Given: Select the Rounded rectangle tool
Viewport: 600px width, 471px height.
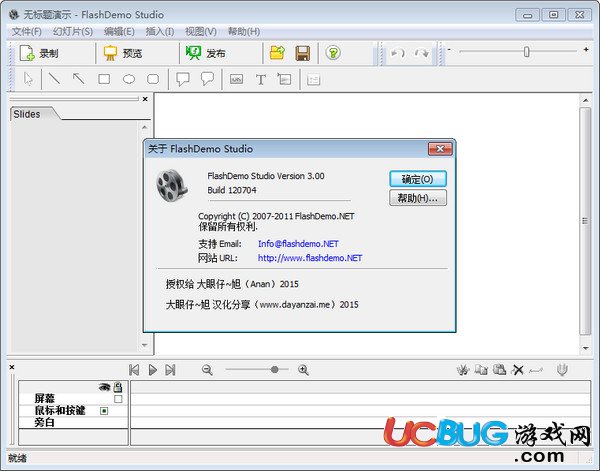Looking at the screenshot, I should 153,79.
